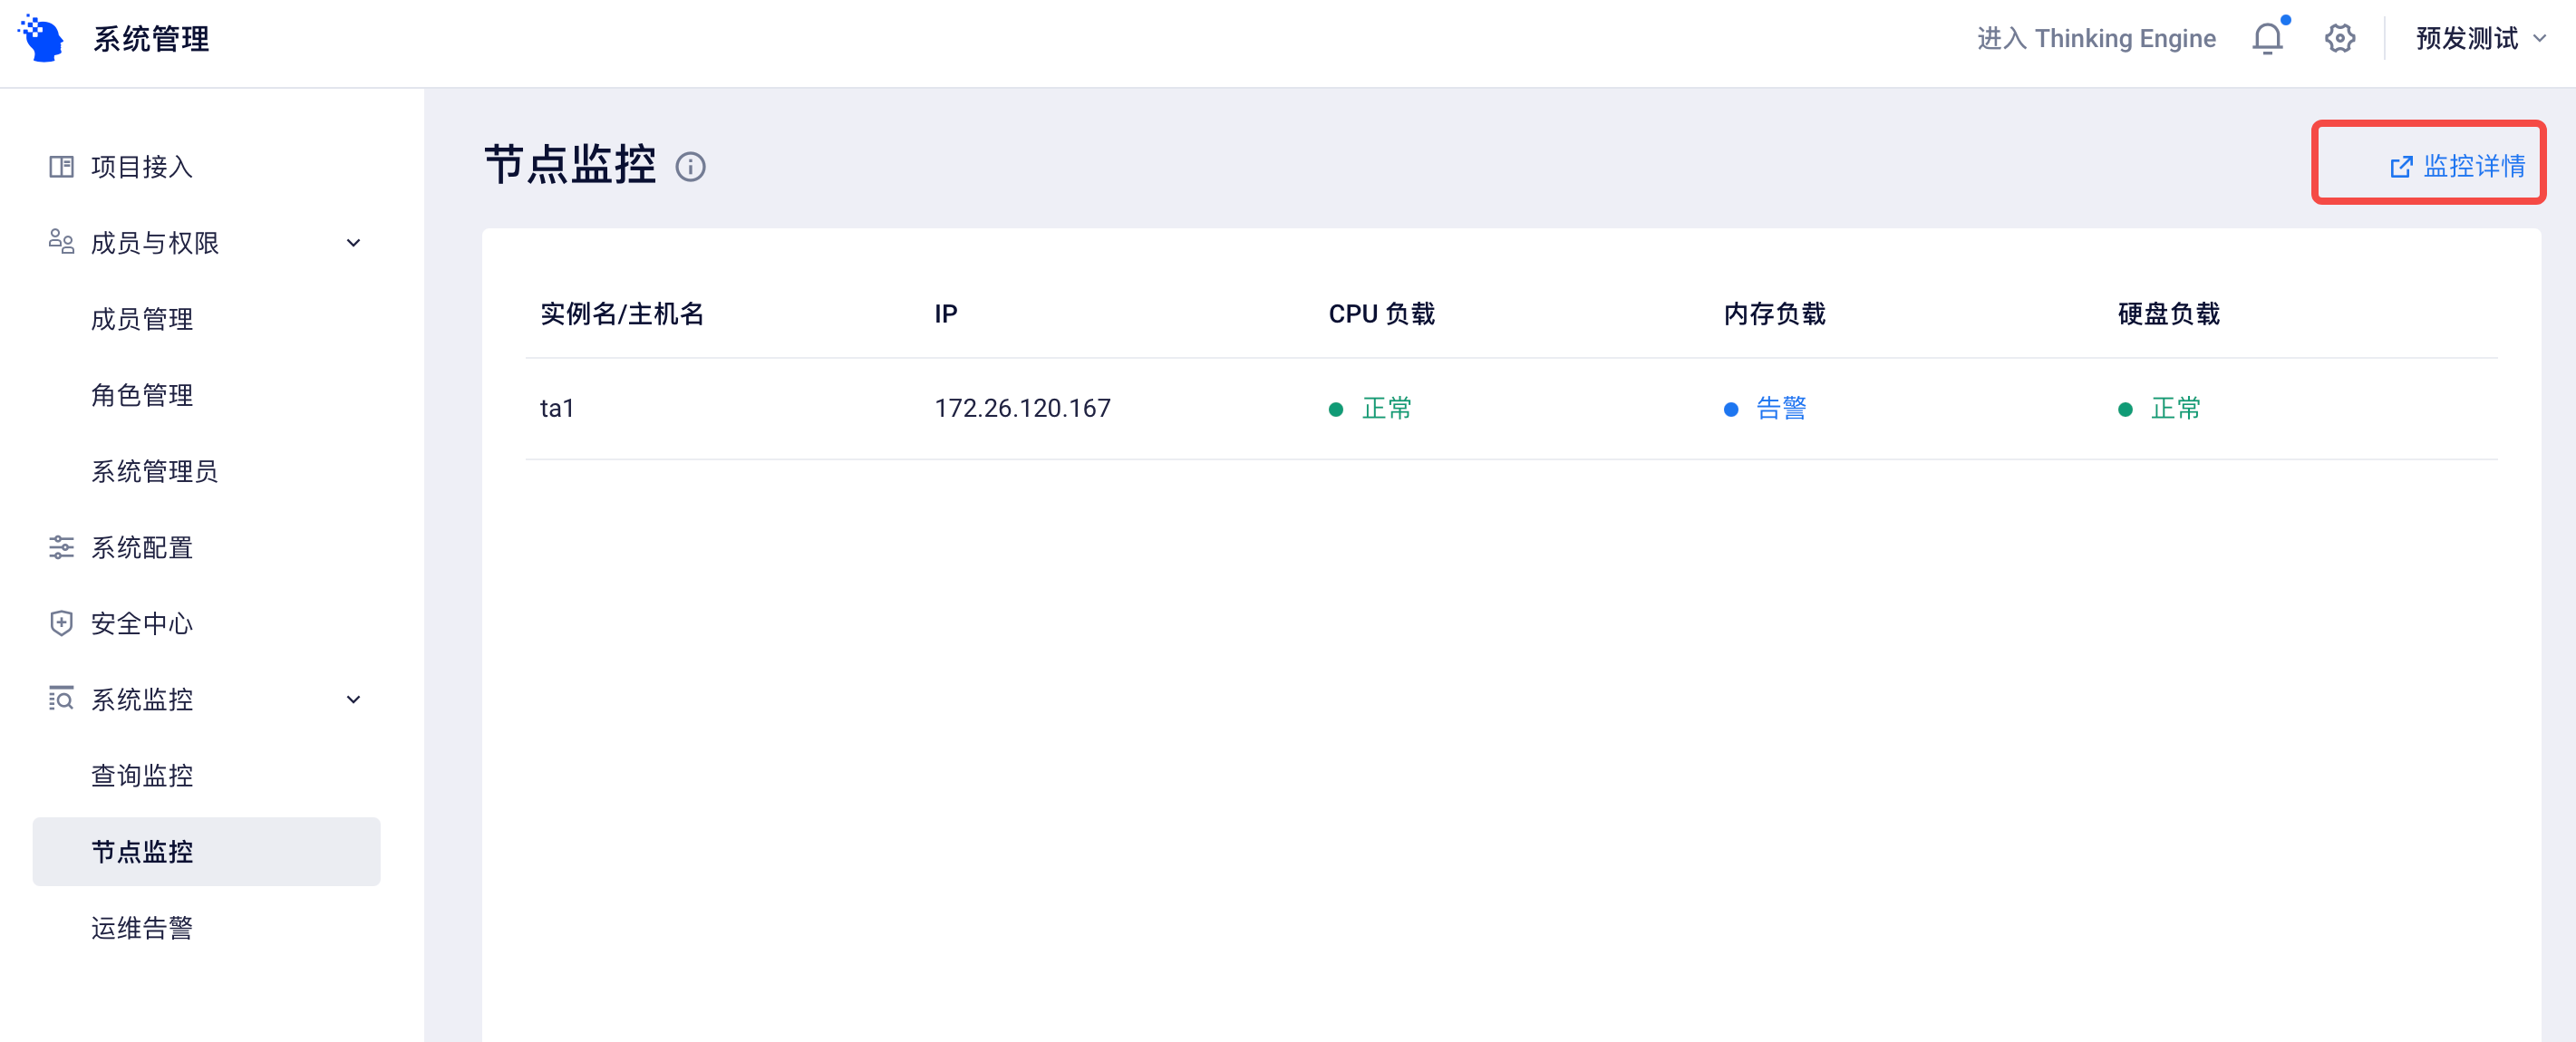Click the 硬盘负载 正常 status
Screen dimensions: 2576x1042
[2159, 408]
